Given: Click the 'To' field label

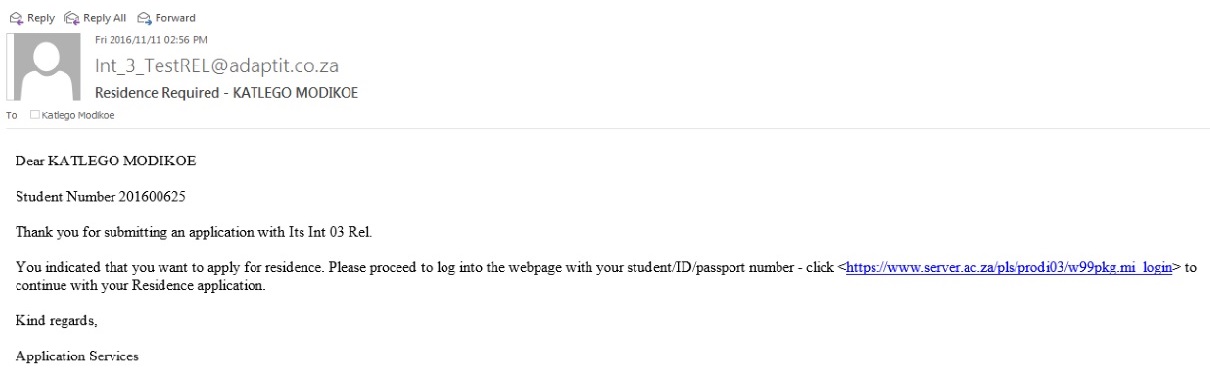Looking at the screenshot, I should (x=12, y=115).
